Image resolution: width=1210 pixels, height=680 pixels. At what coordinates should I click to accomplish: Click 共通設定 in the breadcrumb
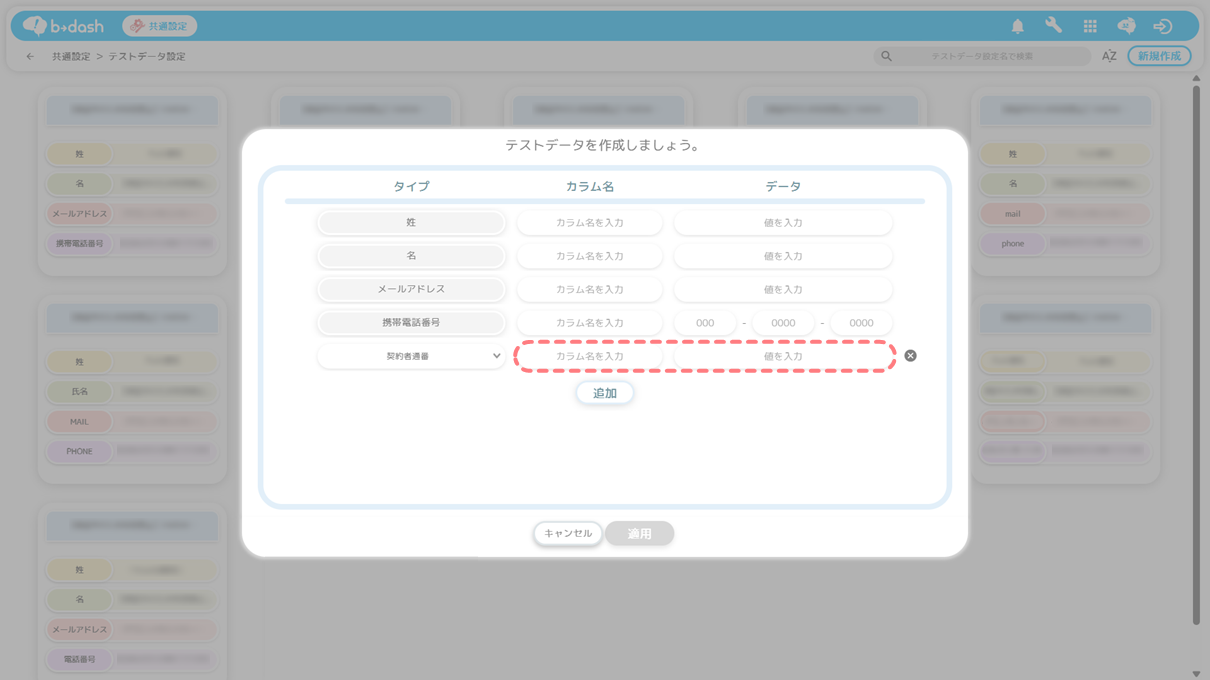[x=71, y=57]
